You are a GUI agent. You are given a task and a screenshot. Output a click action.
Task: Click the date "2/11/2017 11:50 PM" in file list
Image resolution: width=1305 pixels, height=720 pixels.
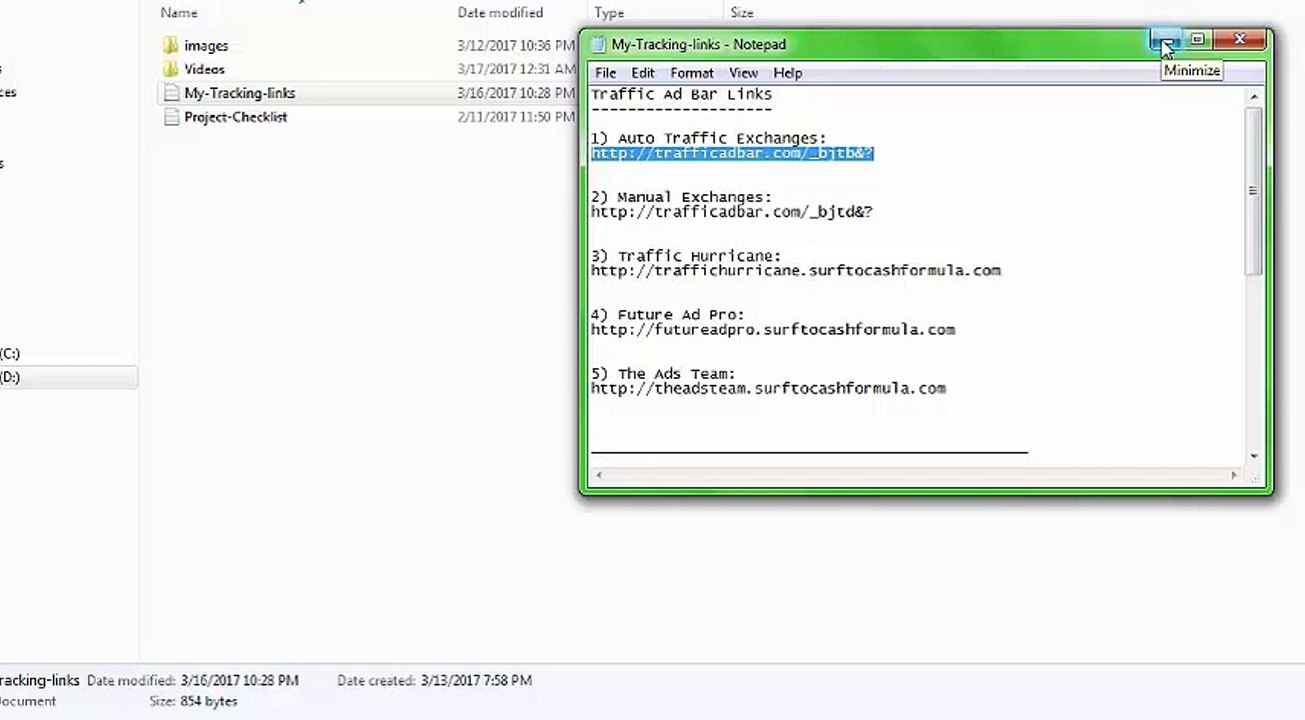tap(517, 117)
